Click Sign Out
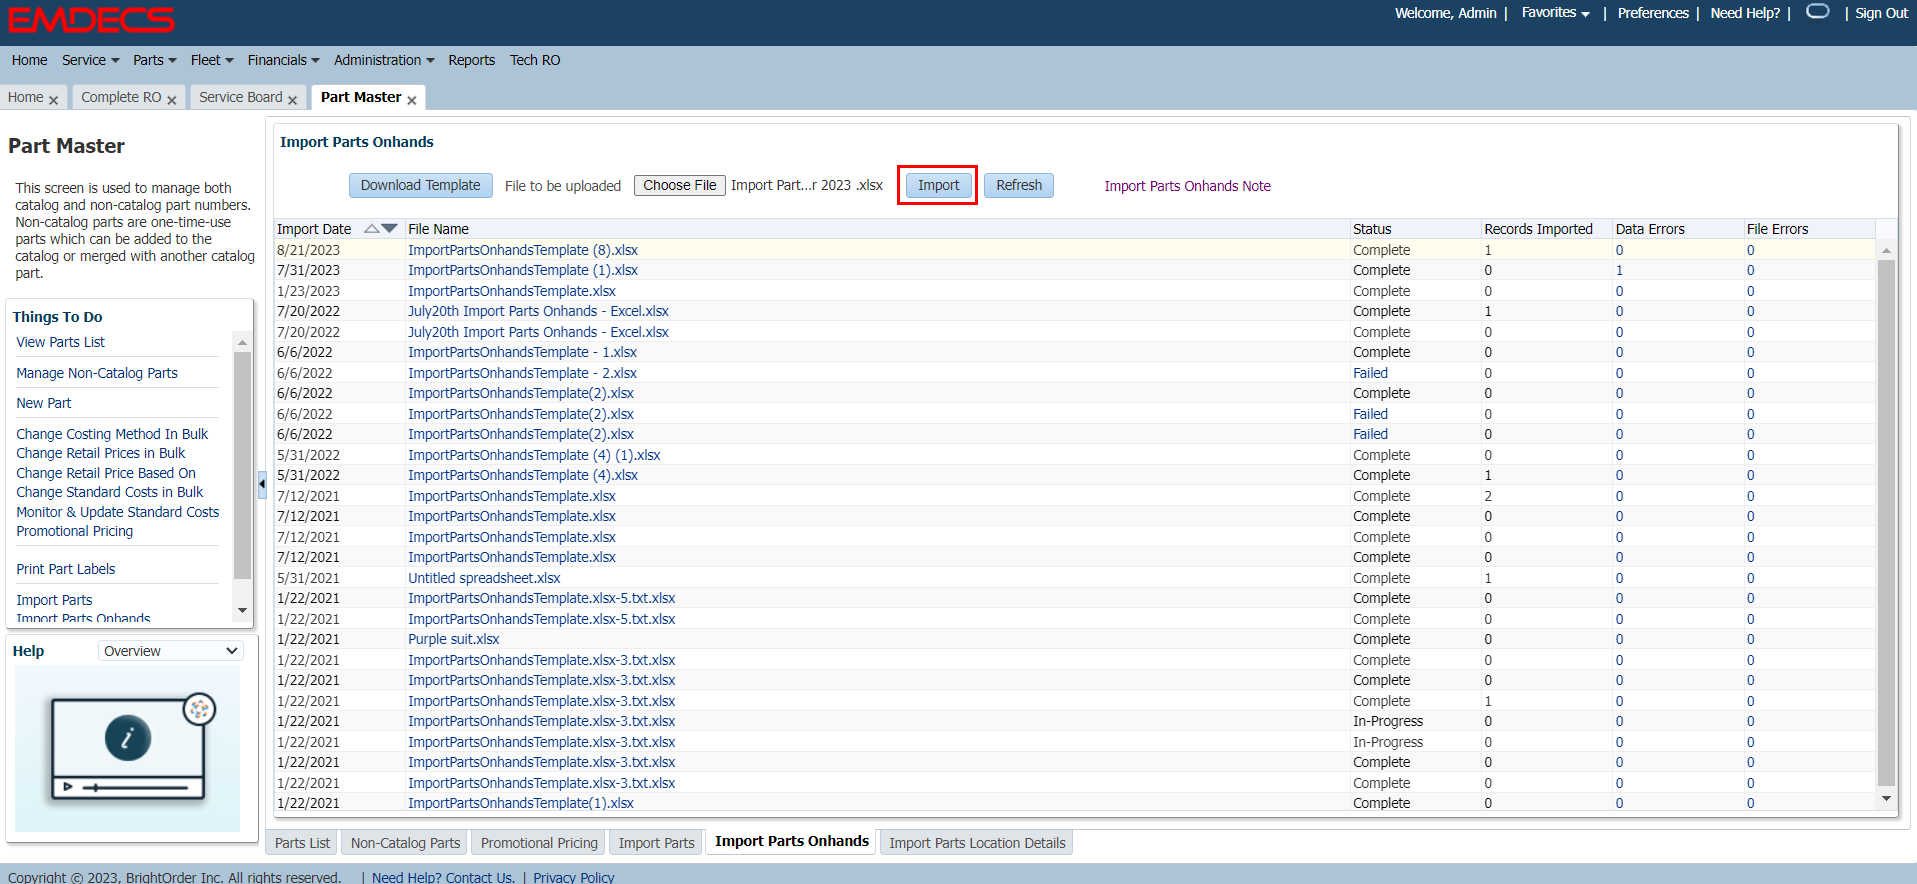This screenshot has width=1917, height=884. point(1882,13)
